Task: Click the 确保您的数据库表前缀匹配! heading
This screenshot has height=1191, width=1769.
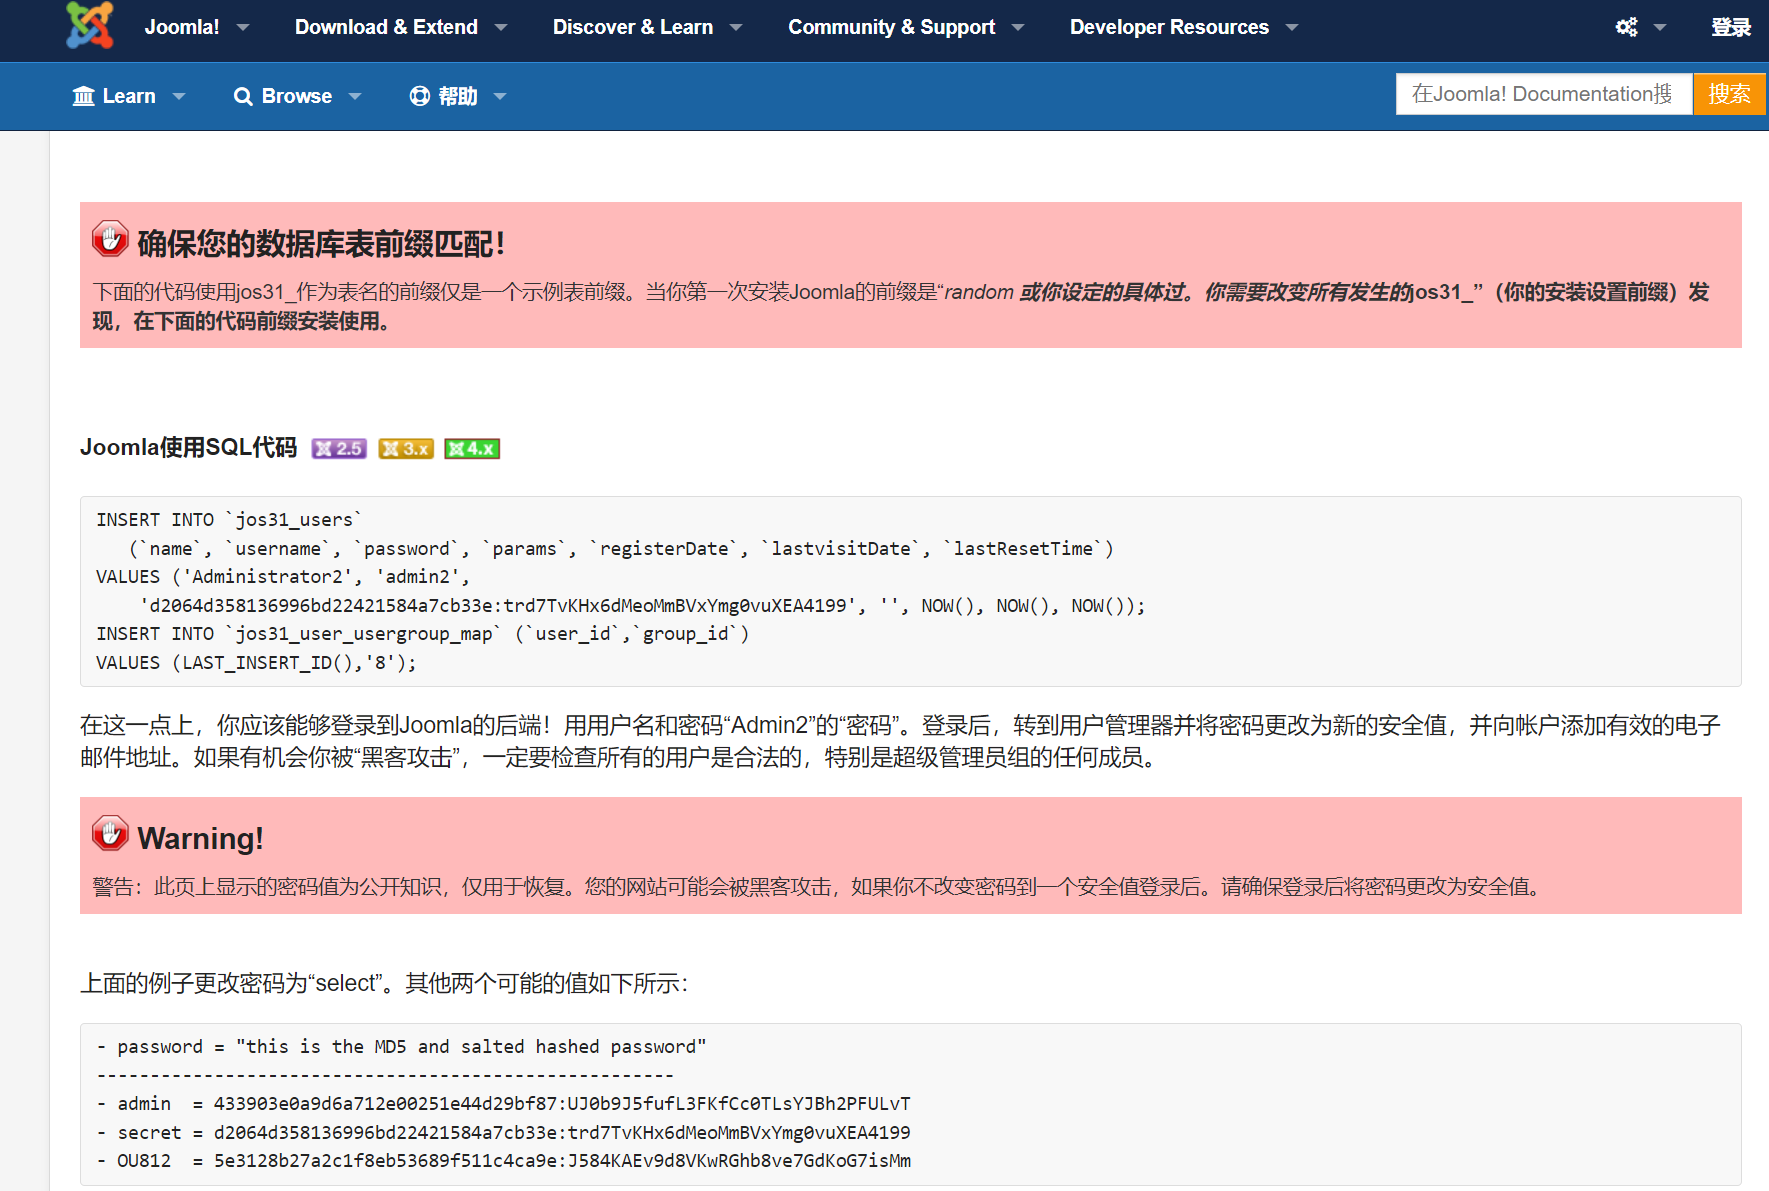Action: (x=321, y=243)
